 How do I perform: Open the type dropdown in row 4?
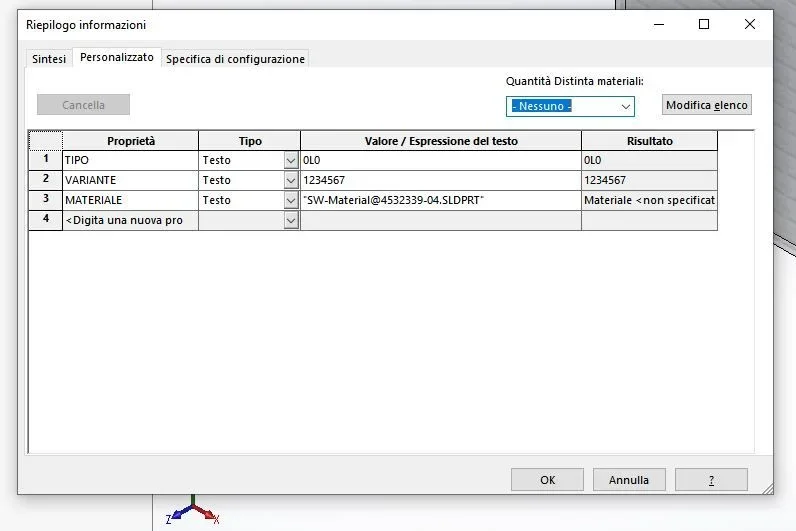click(x=291, y=220)
